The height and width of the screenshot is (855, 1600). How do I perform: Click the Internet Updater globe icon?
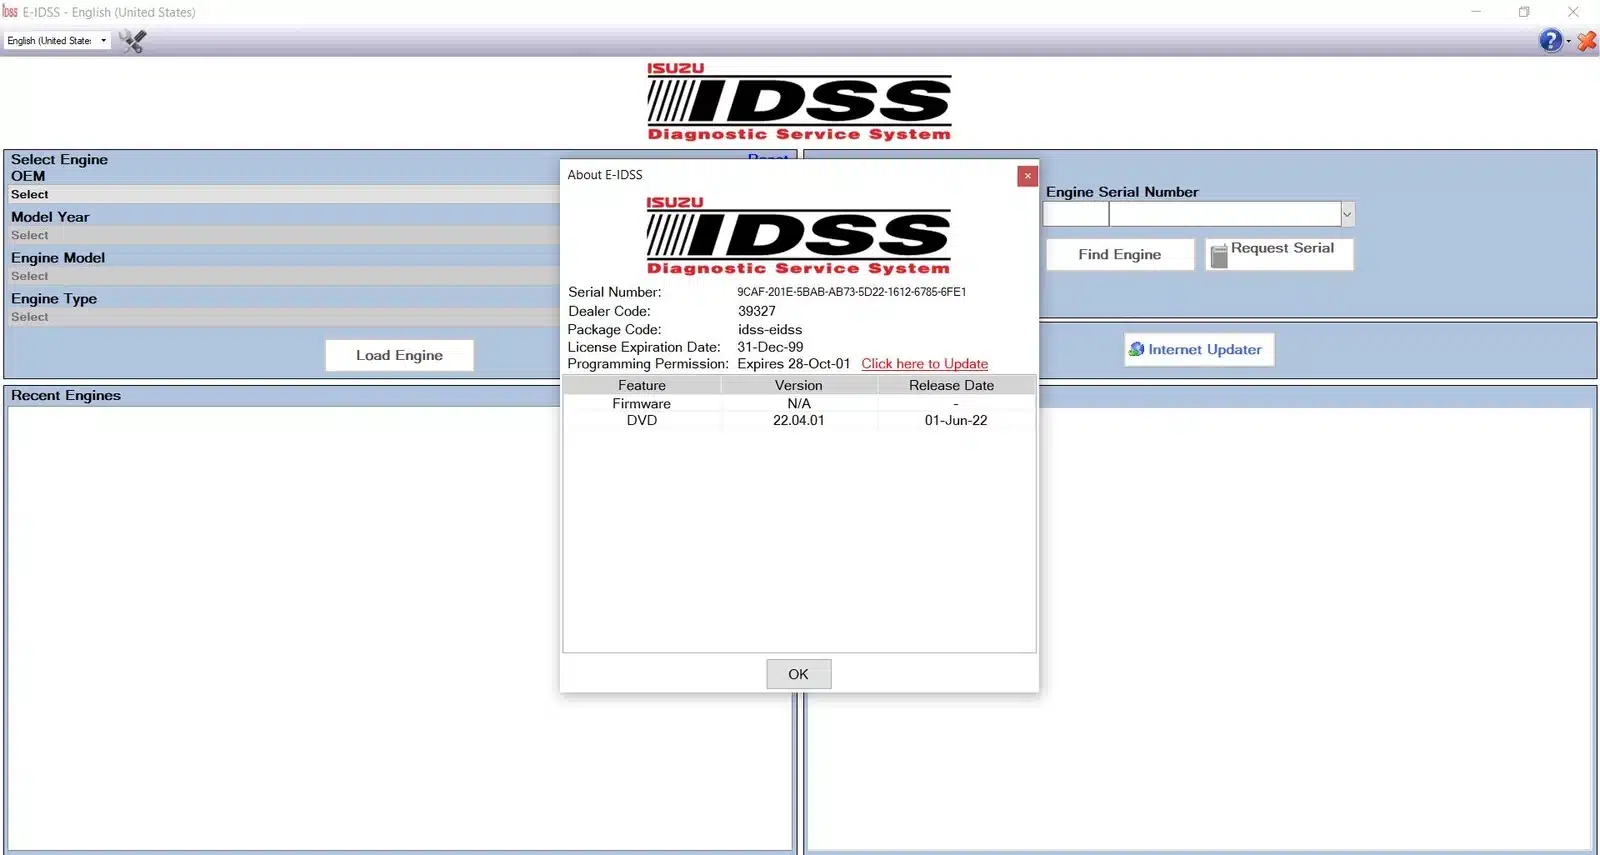[1136, 349]
